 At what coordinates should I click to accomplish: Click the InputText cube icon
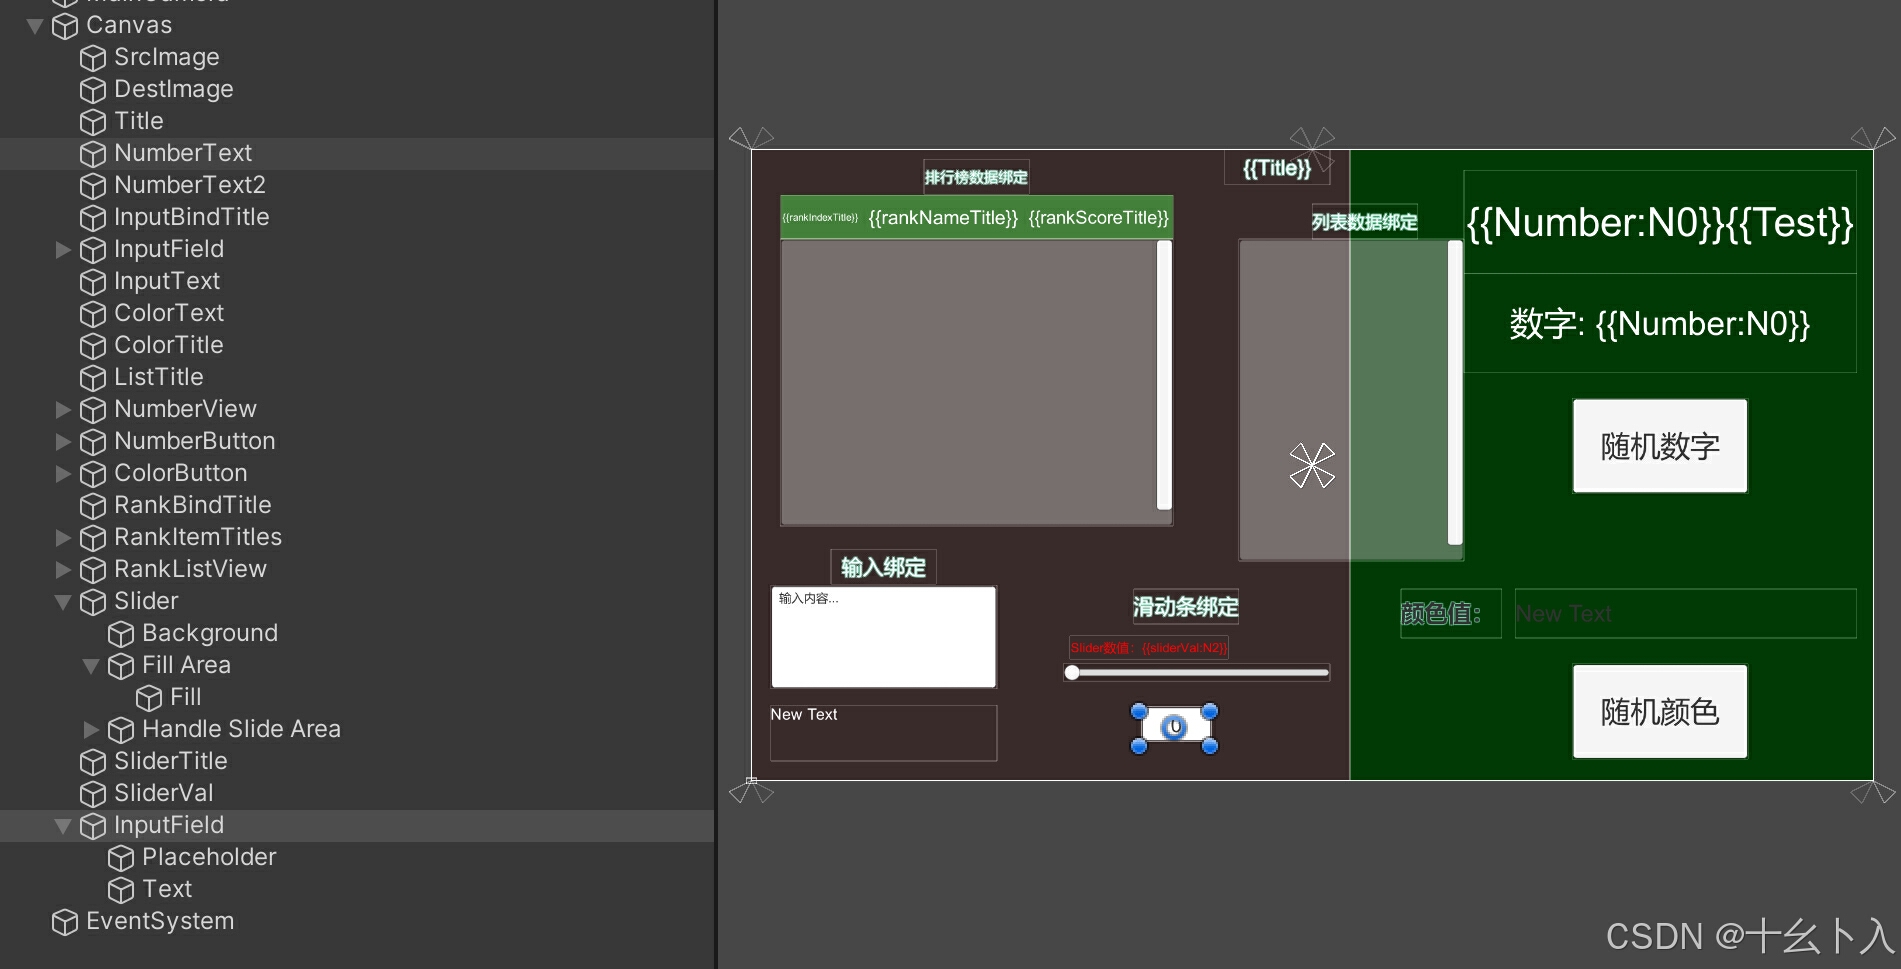pos(93,282)
